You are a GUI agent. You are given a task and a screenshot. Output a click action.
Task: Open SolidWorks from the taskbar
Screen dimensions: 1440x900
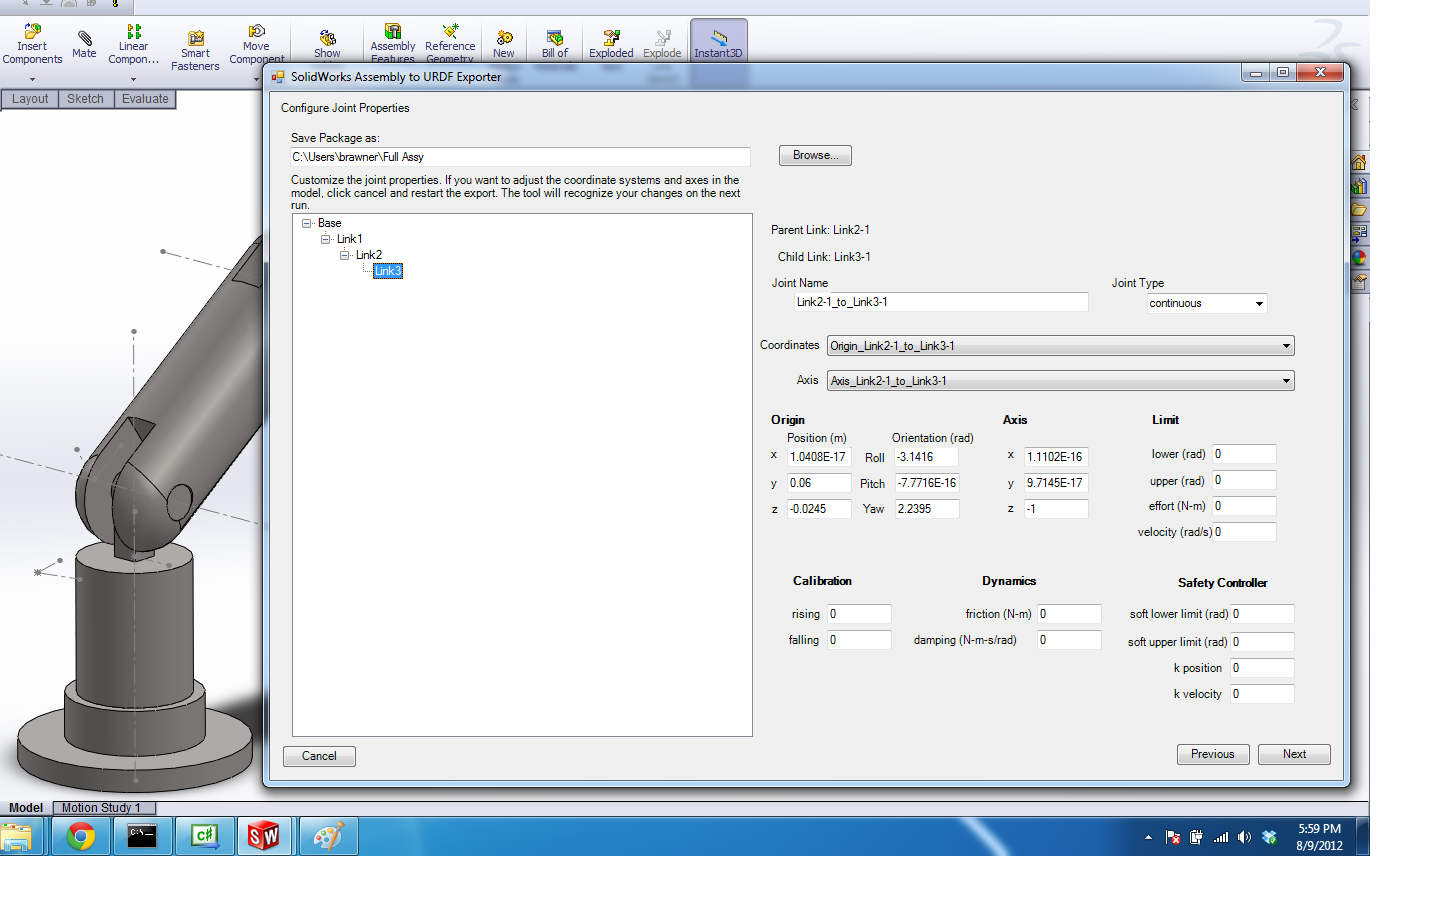point(264,836)
